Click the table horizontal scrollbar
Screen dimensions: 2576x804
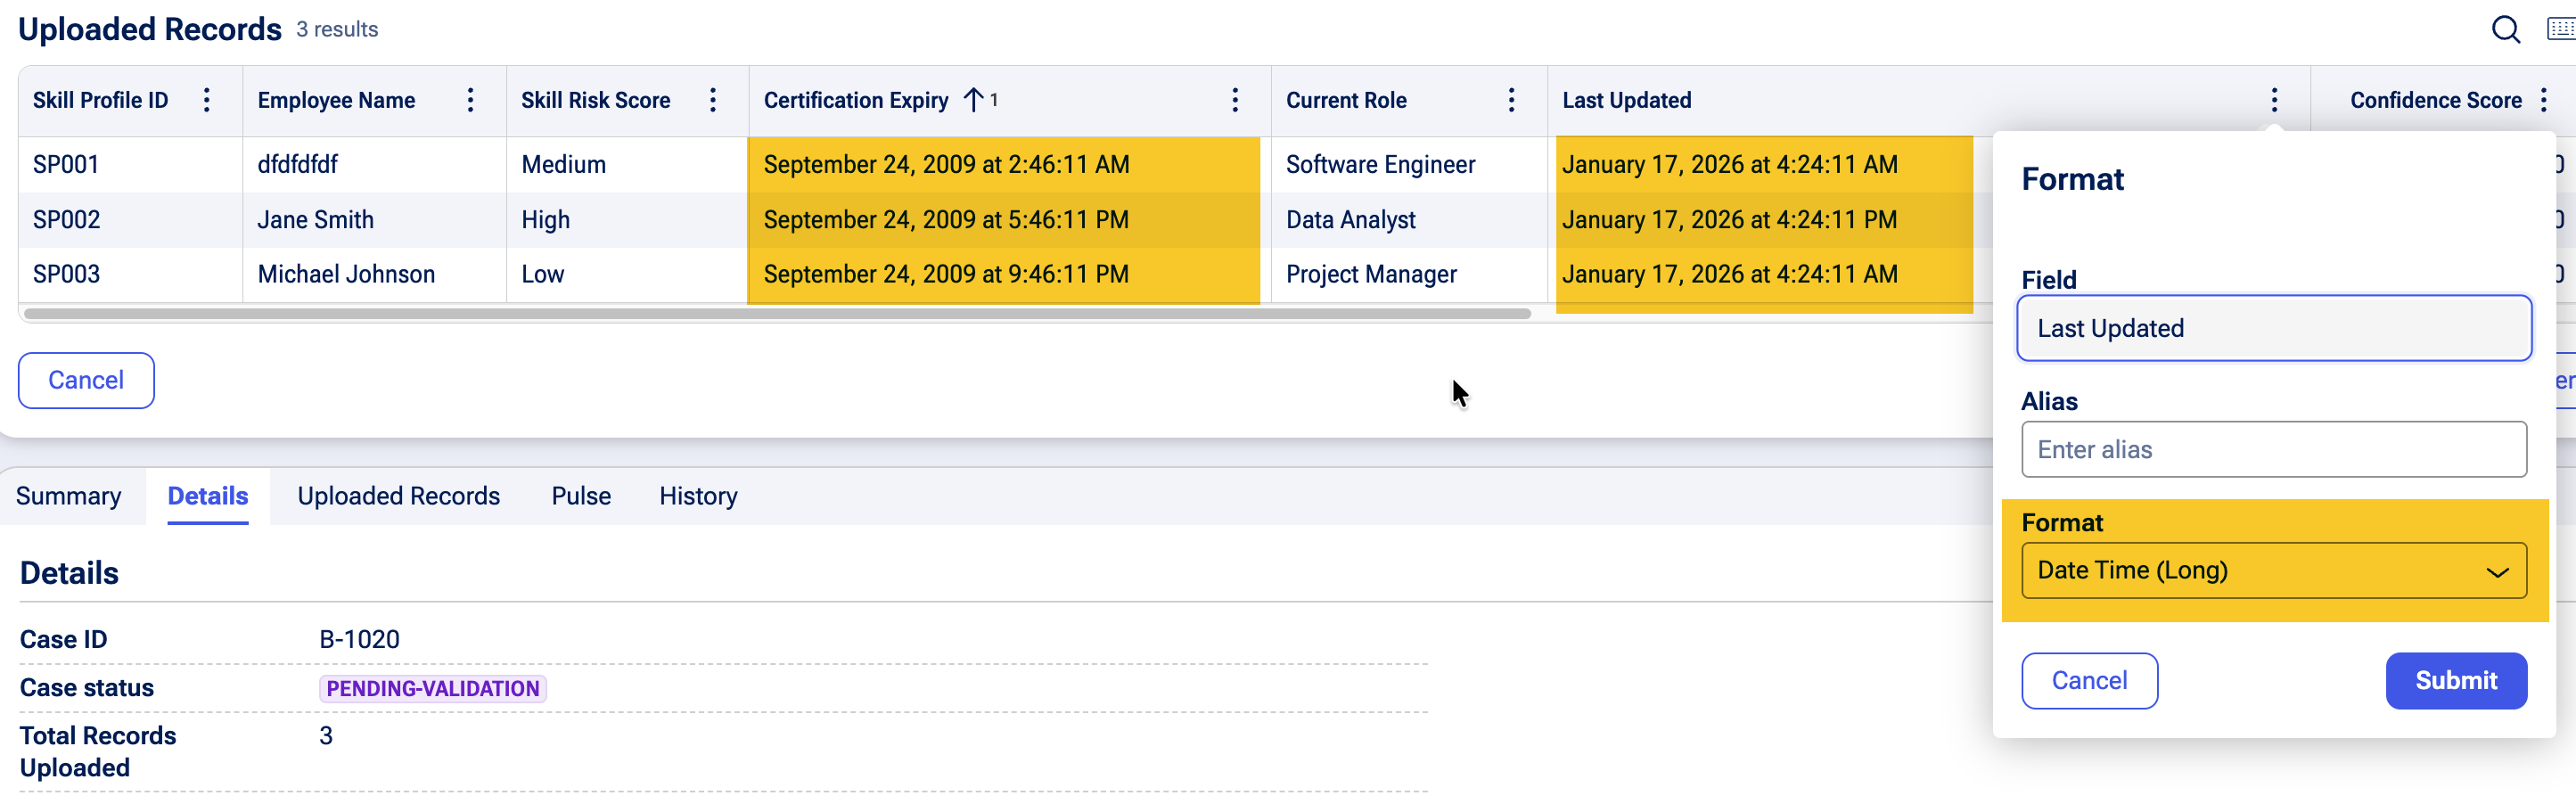coord(776,314)
